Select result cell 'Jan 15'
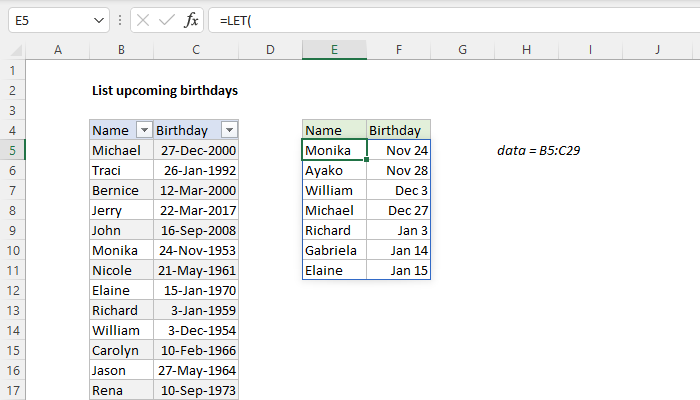The image size is (700, 400). pyautogui.click(x=399, y=270)
